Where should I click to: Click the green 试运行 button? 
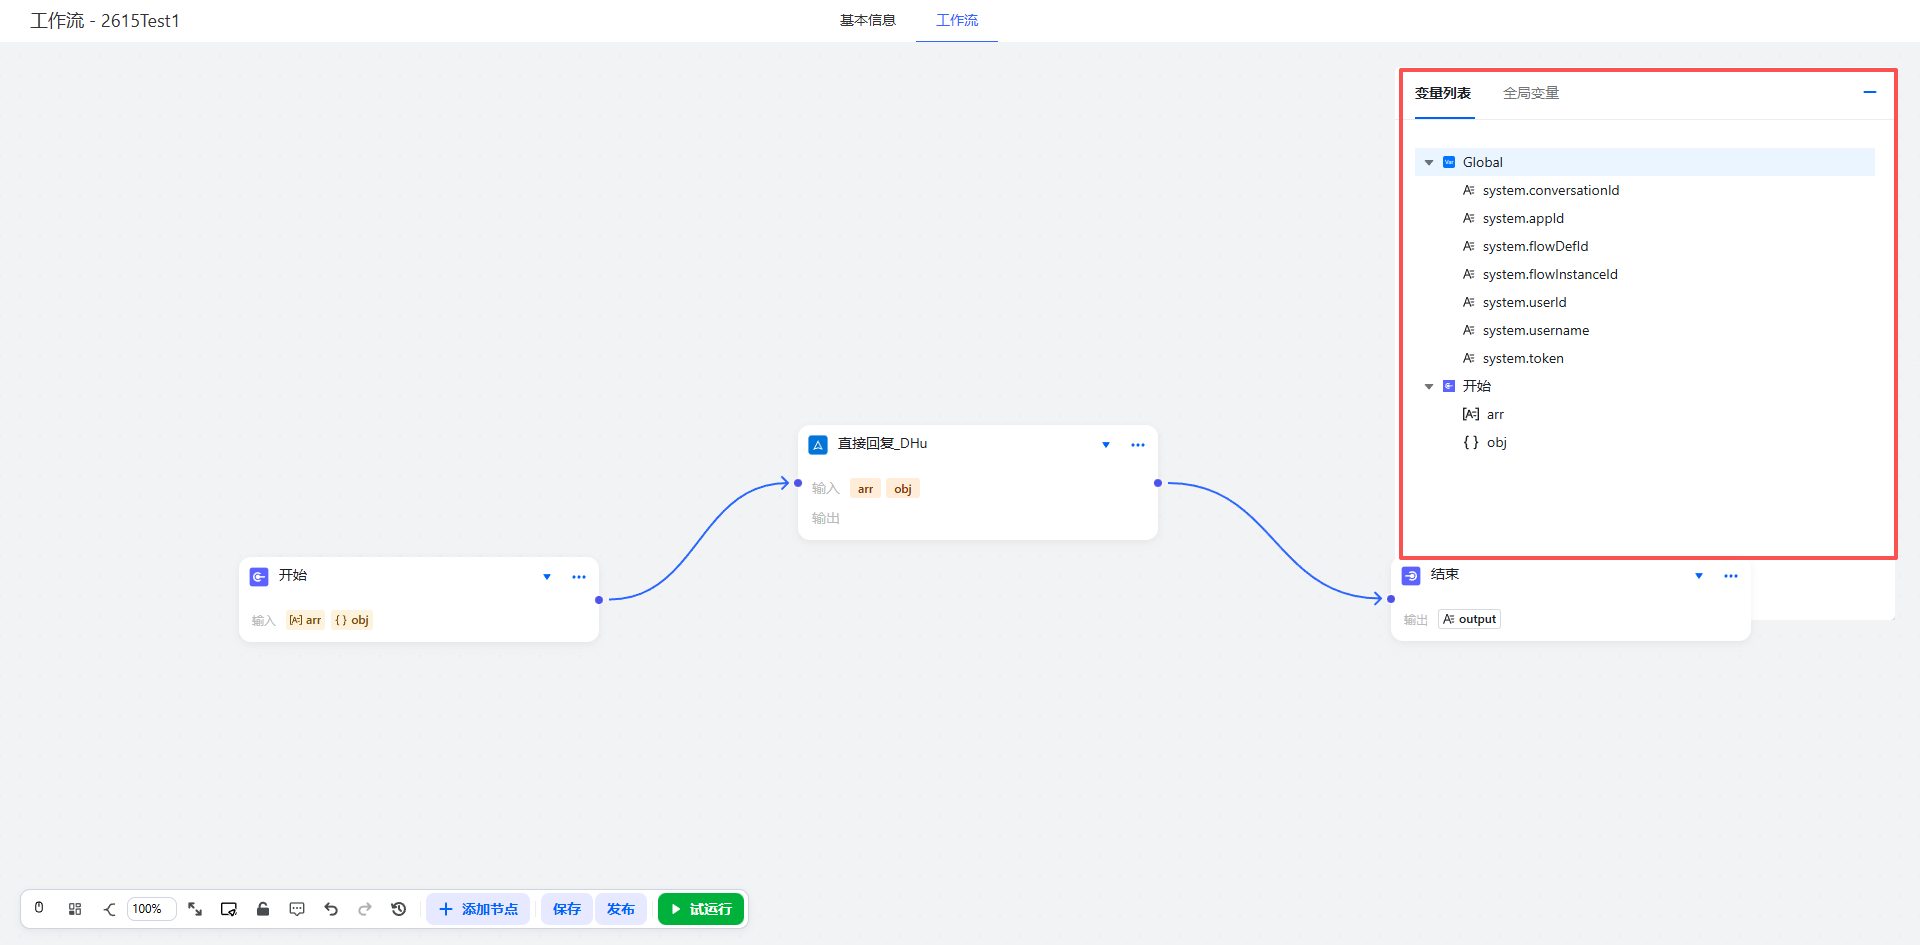(701, 909)
